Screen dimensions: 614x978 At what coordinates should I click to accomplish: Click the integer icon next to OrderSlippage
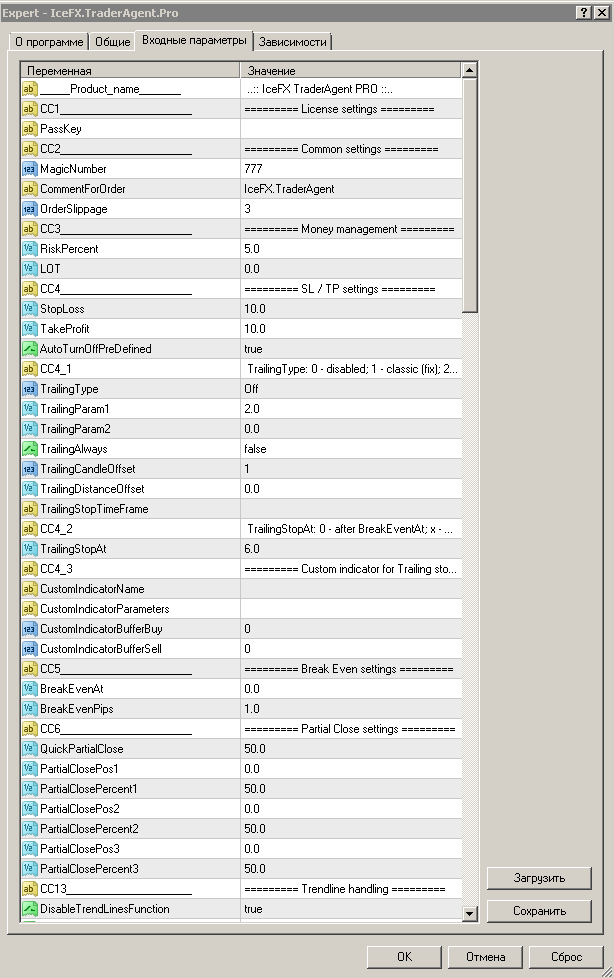[x=29, y=209]
